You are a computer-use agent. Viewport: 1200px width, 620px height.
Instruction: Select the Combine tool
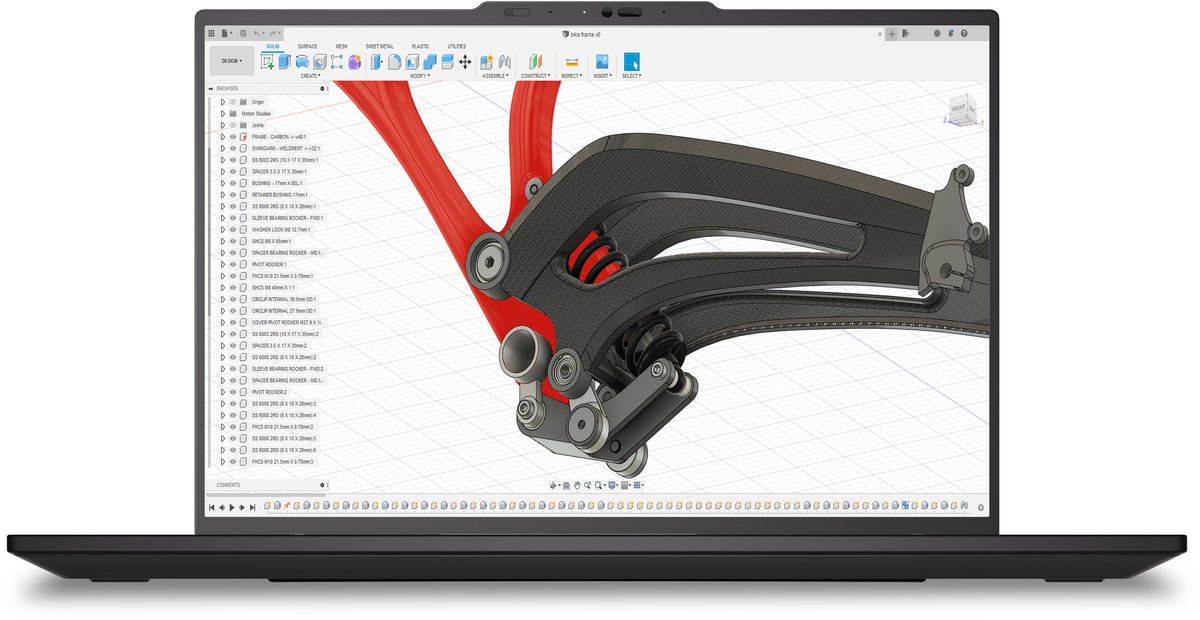(430, 61)
